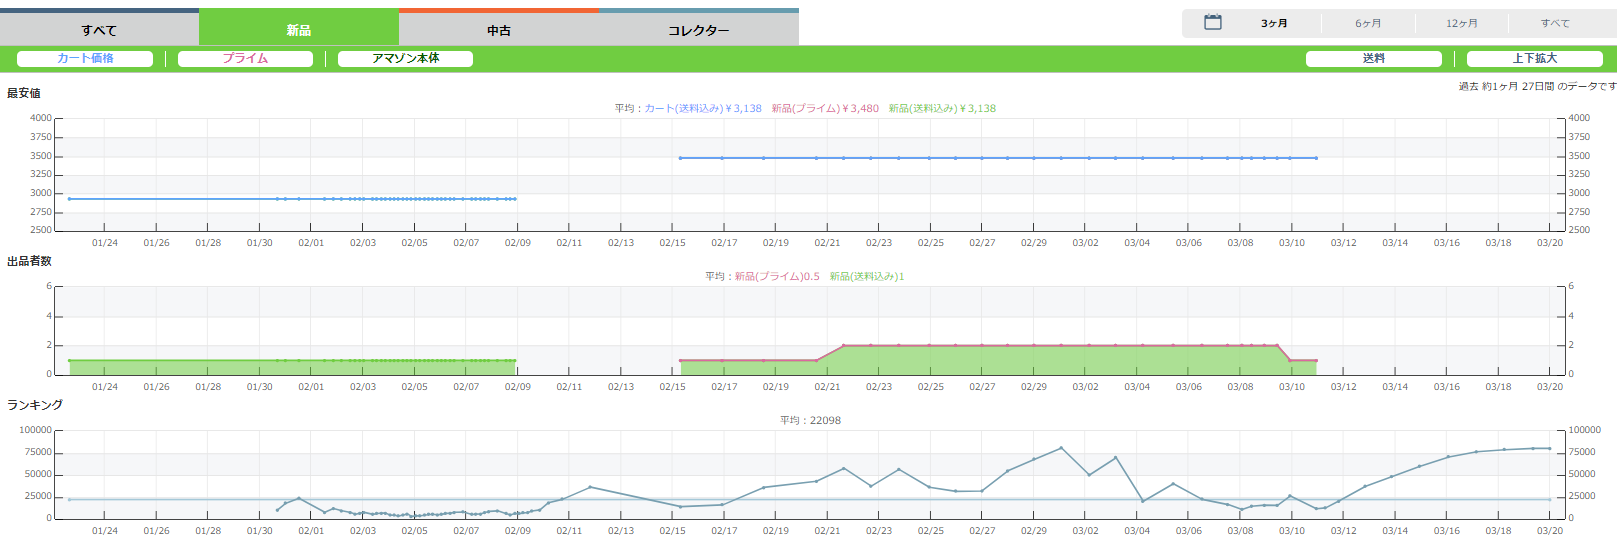Choose the 12ヶ月 time range

(1461, 23)
